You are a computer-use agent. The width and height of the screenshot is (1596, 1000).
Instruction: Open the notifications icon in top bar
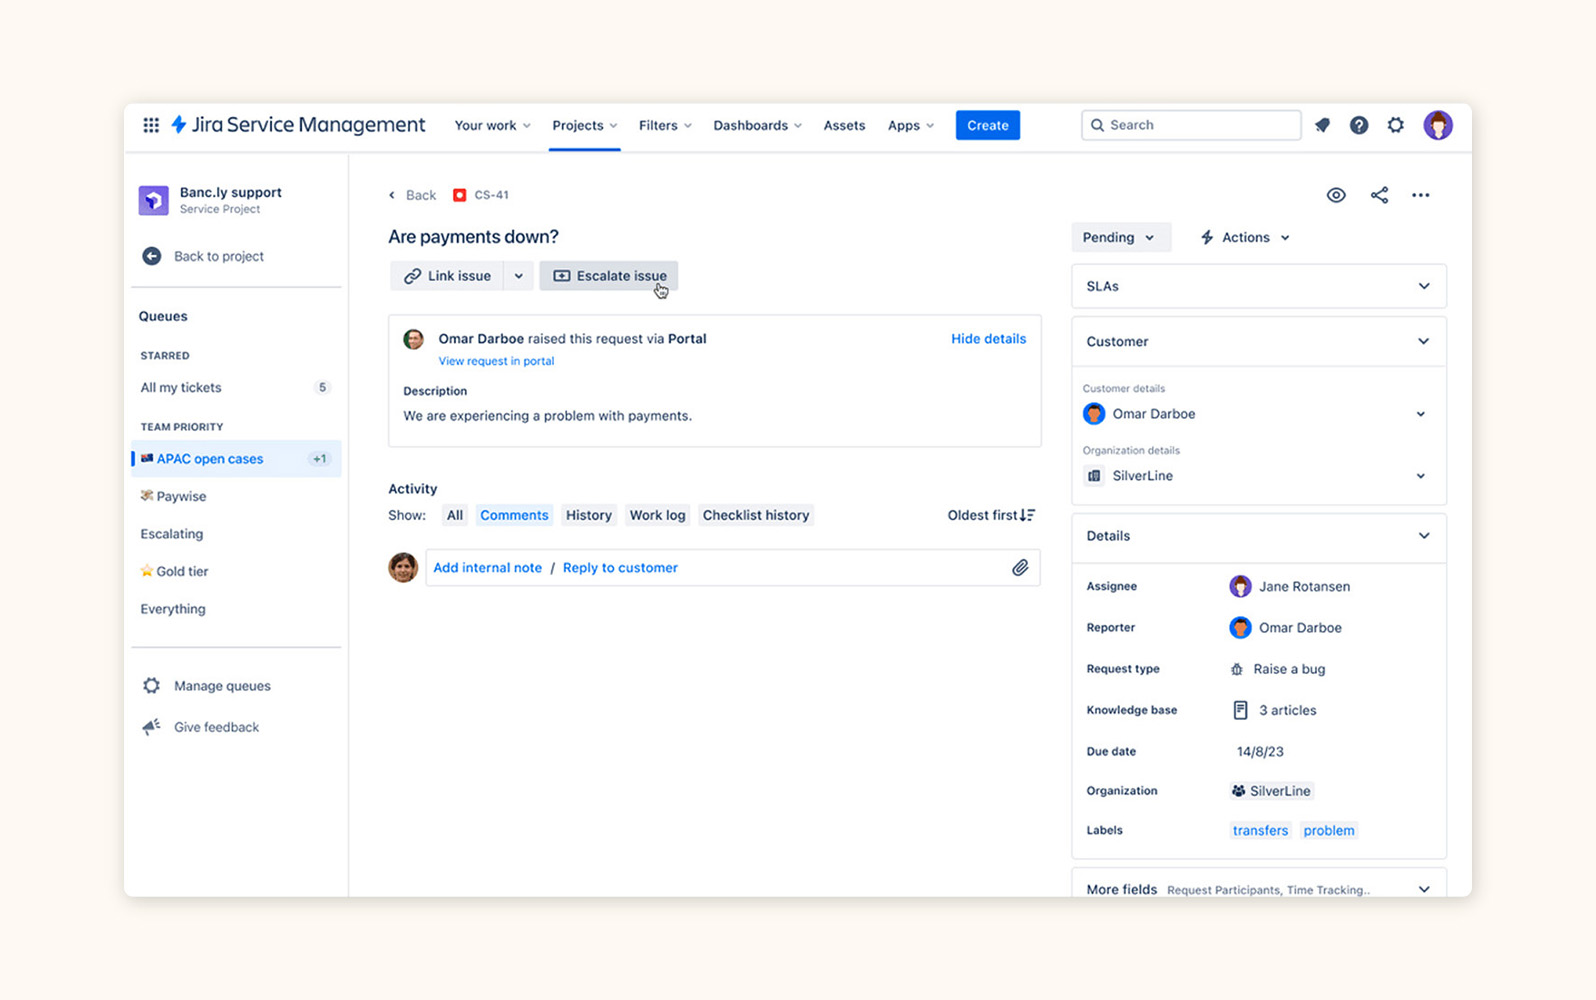pos(1322,125)
